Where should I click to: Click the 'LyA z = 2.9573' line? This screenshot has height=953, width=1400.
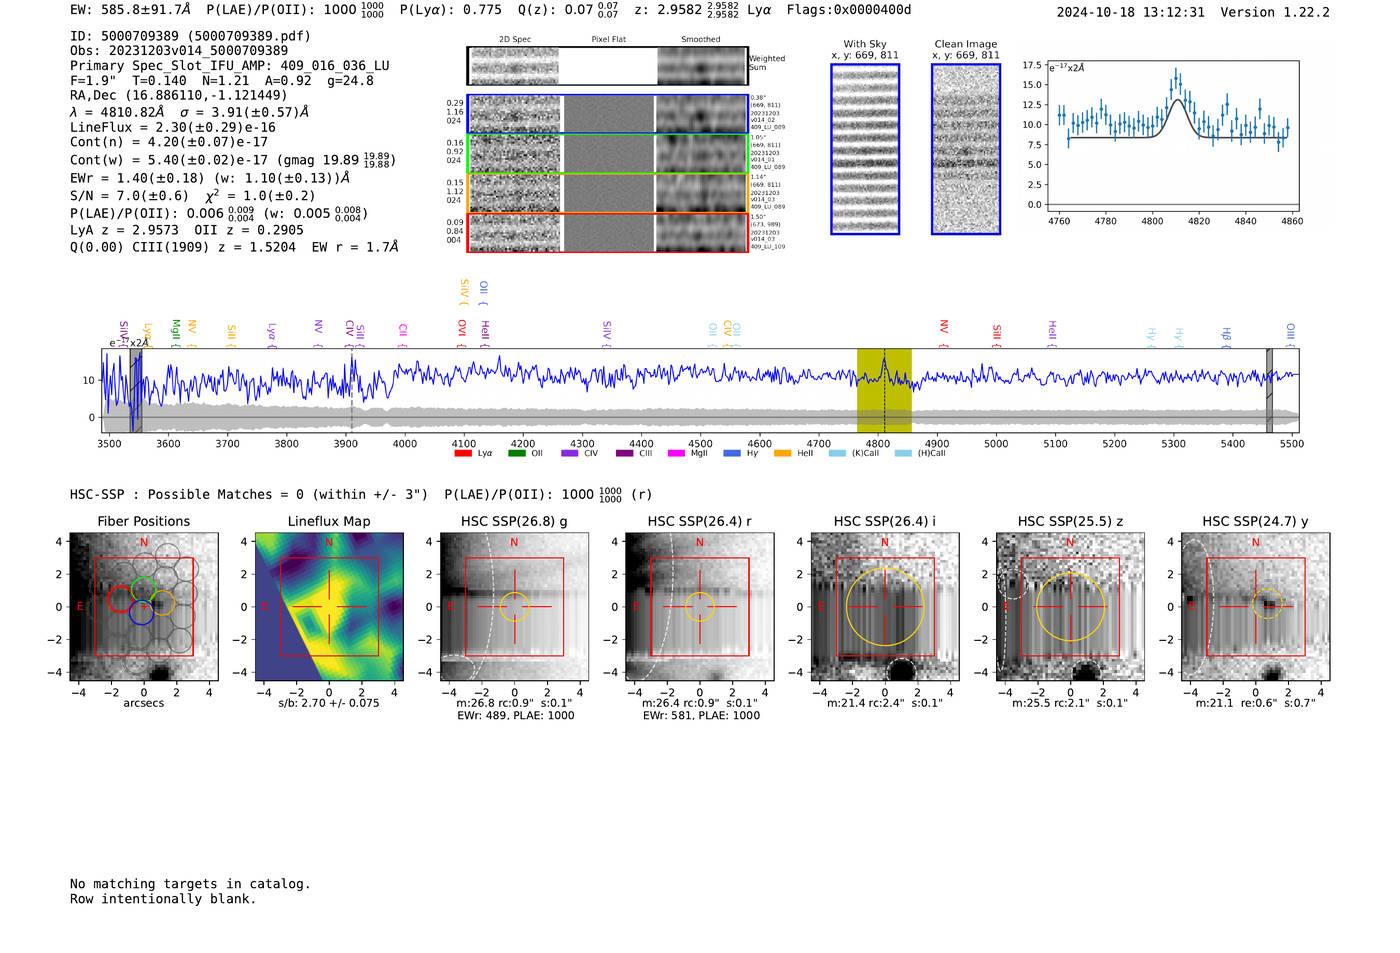coord(187,229)
